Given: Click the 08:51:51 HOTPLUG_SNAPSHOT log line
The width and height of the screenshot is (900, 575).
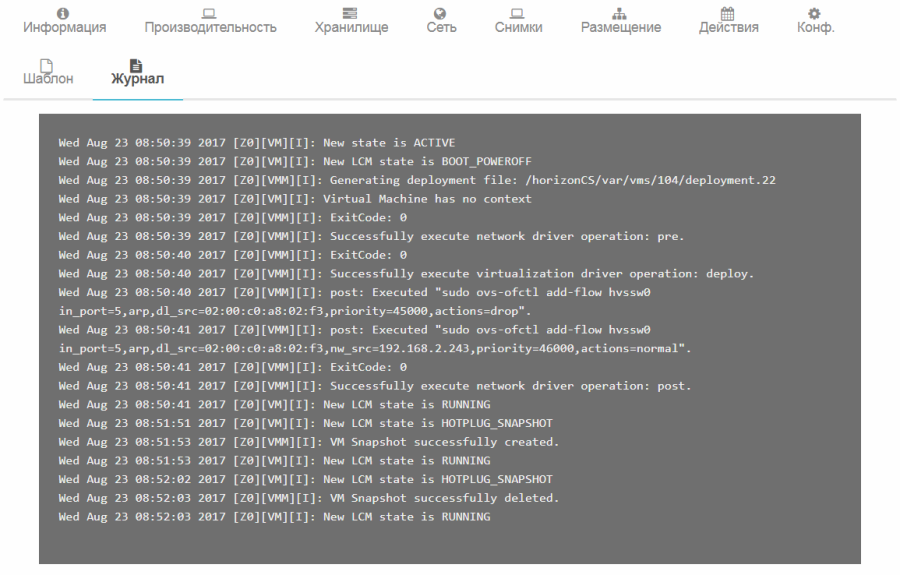Looking at the screenshot, I should point(305,423).
